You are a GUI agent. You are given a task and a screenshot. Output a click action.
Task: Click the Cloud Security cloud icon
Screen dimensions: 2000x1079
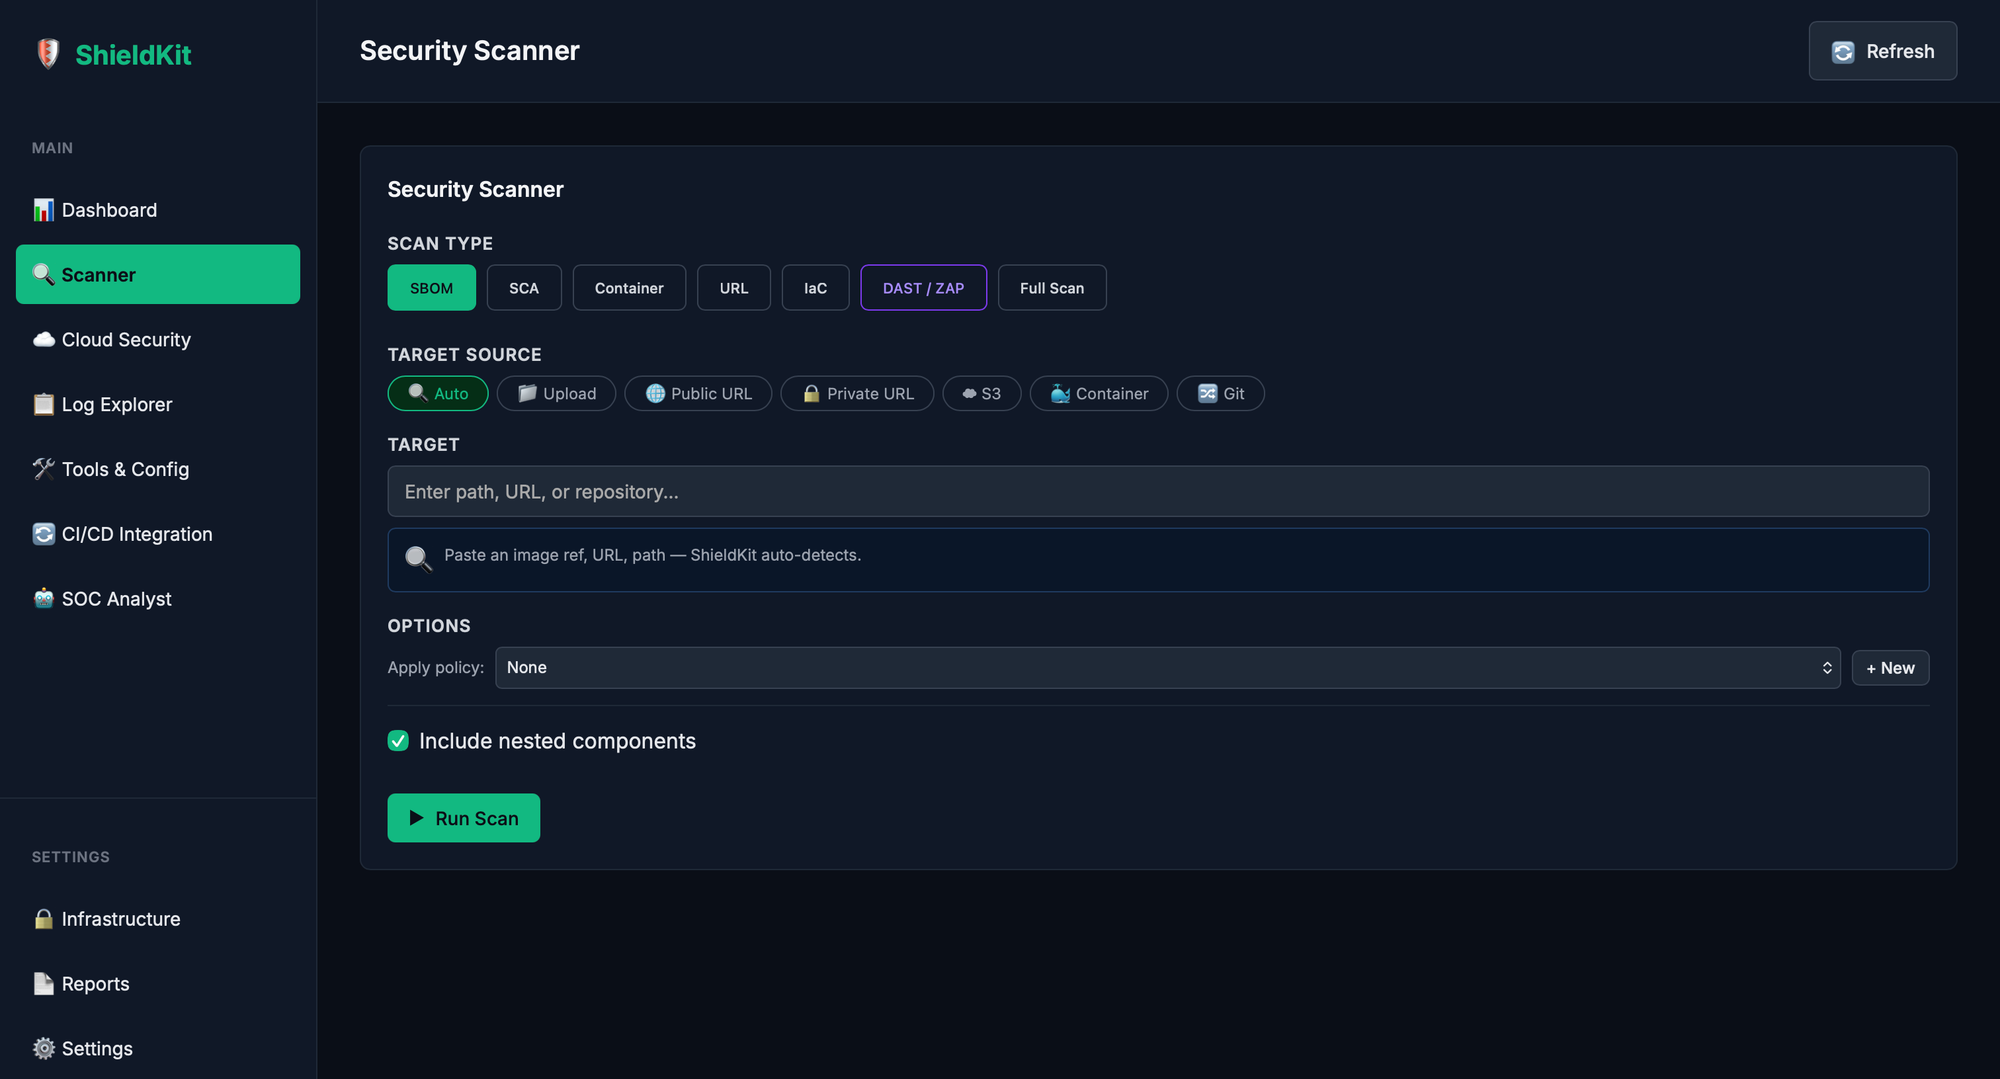pyautogui.click(x=43, y=340)
